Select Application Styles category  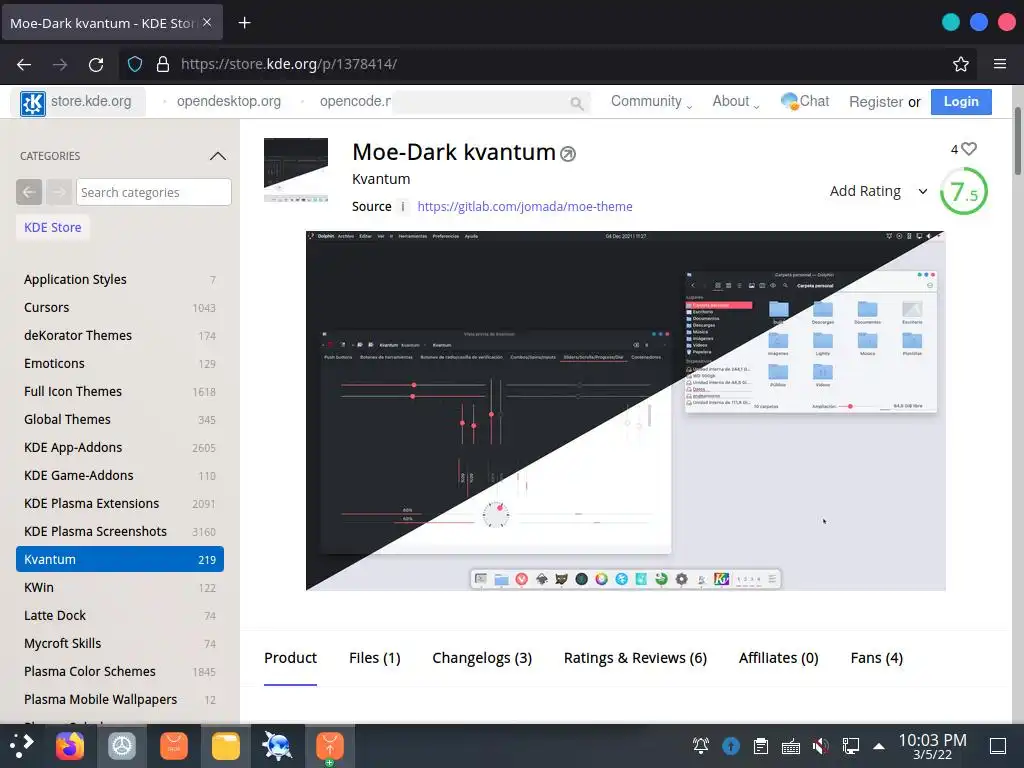pyautogui.click(x=120, y=280)
